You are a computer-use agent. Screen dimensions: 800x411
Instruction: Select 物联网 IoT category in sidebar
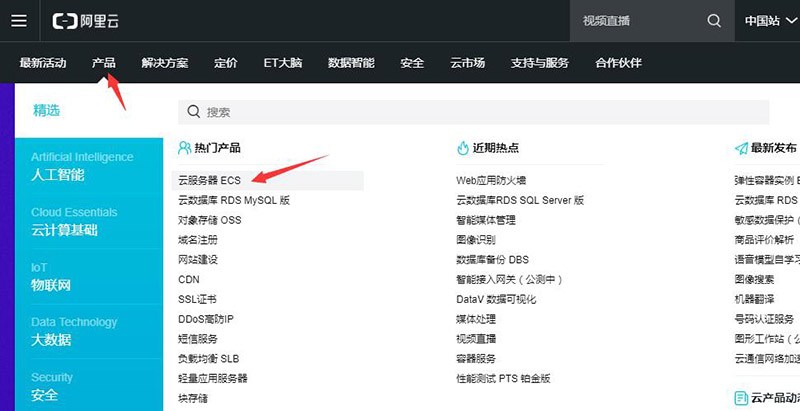click(89, 276)
